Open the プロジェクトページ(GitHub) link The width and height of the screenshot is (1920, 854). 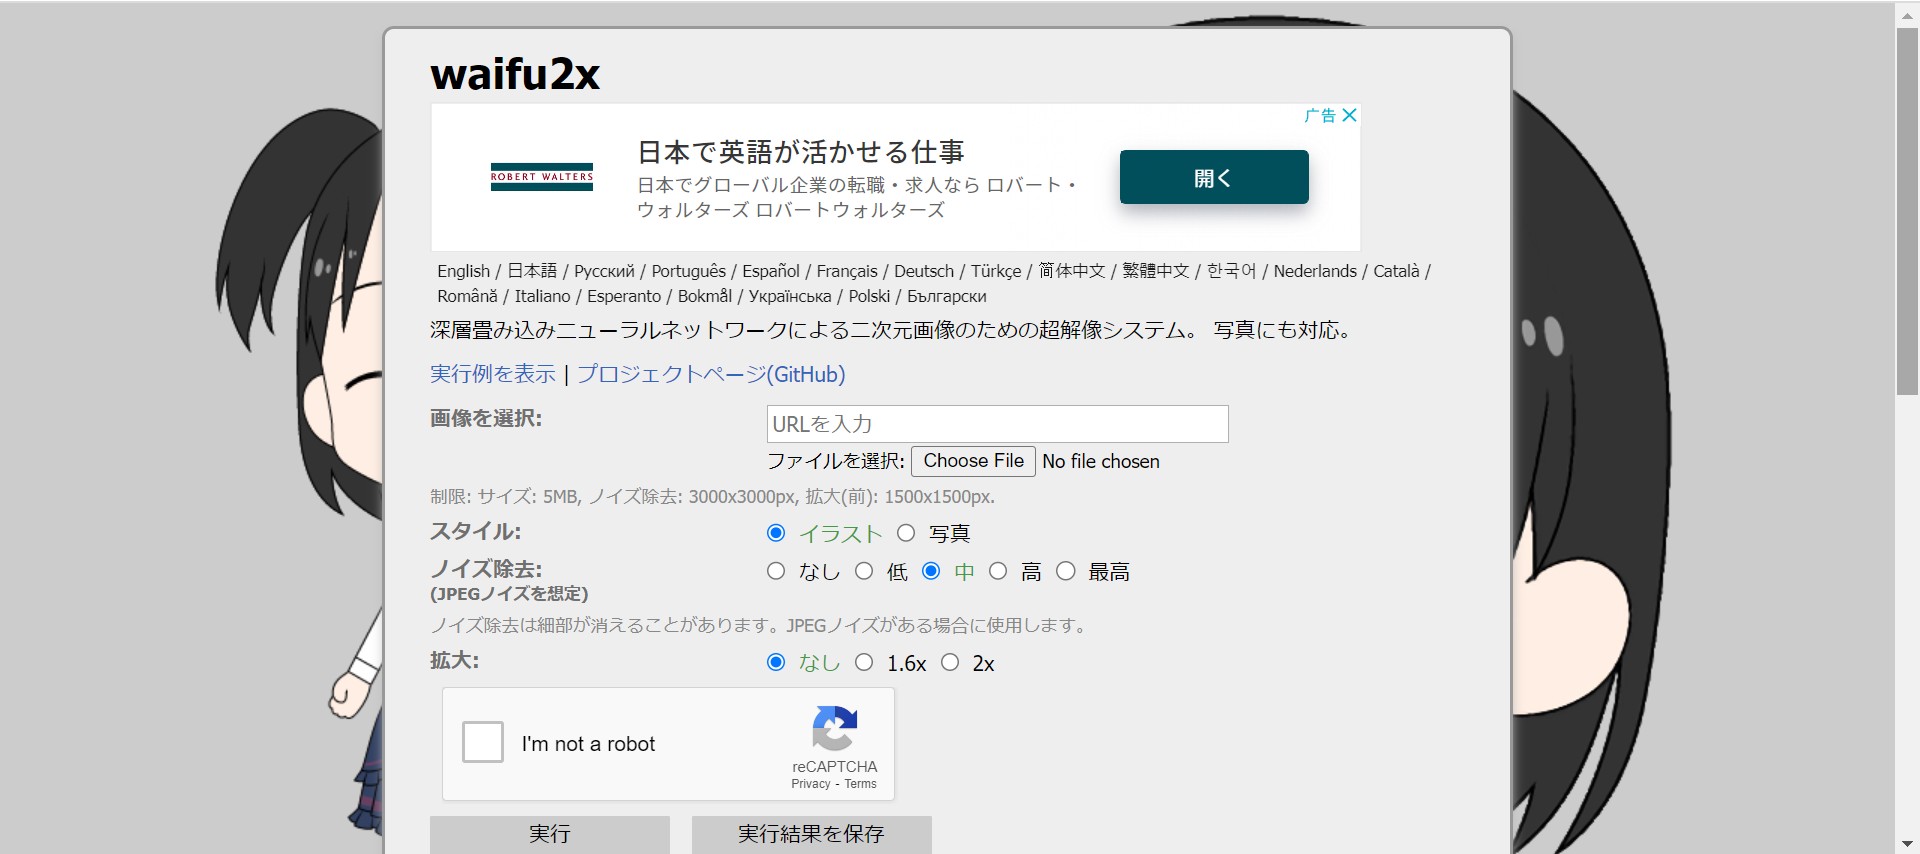click(x=711, y=374)
